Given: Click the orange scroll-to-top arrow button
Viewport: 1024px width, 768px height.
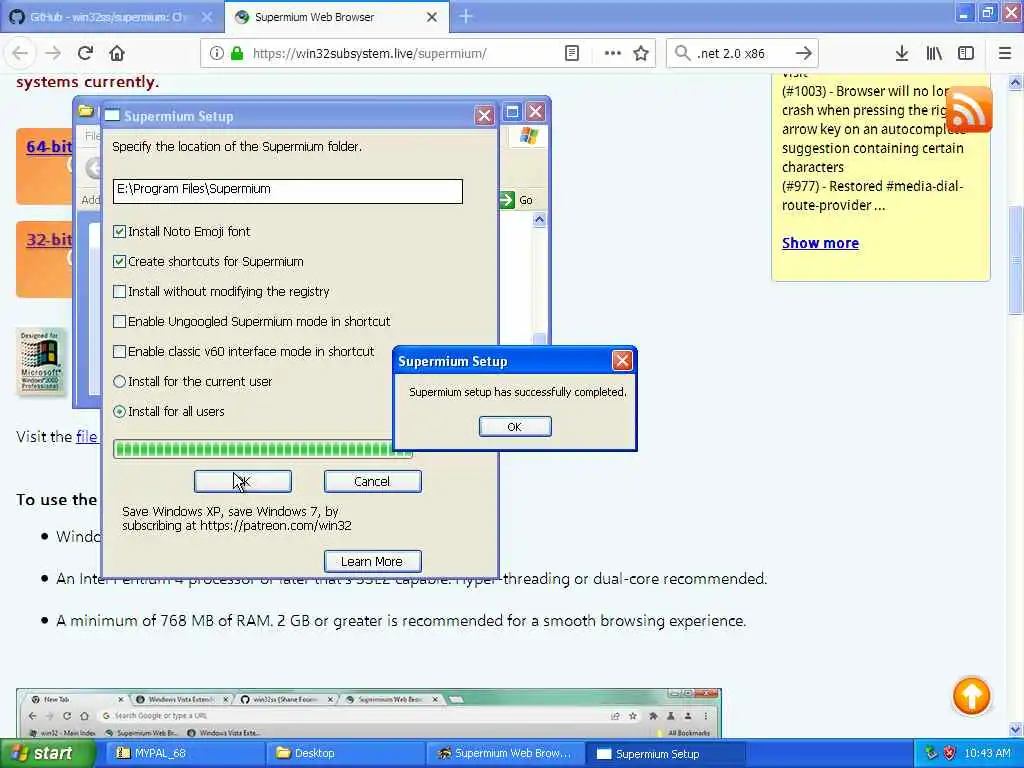Looking at the screenshot, I should 971,696.
